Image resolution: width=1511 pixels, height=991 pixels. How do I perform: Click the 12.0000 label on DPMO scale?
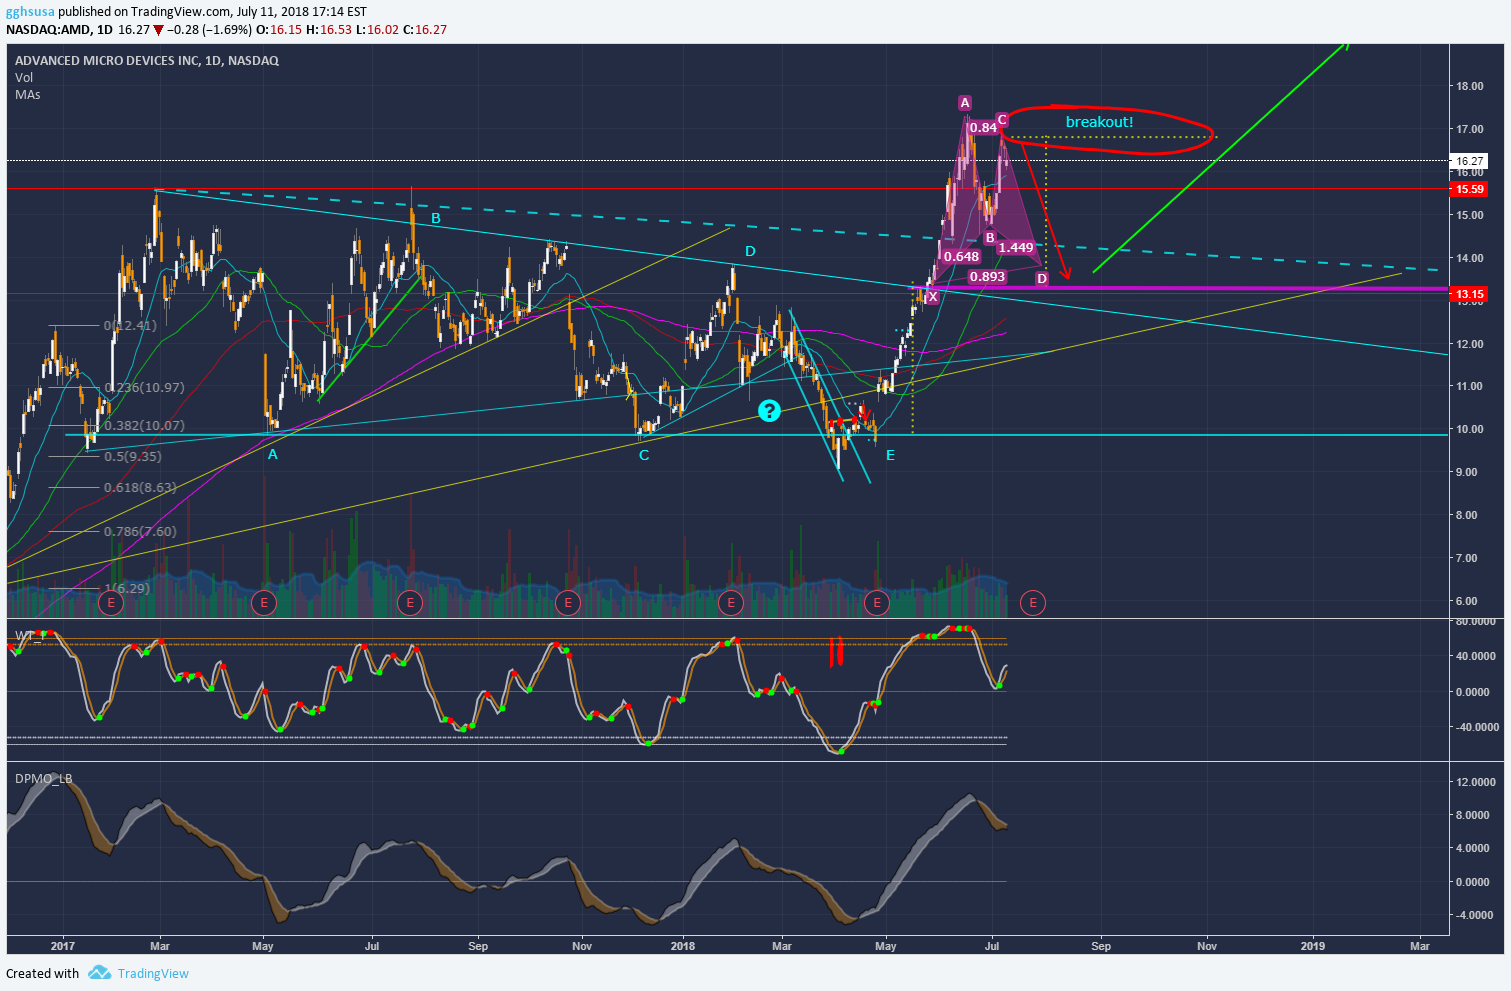click(x=1476, y=782)
